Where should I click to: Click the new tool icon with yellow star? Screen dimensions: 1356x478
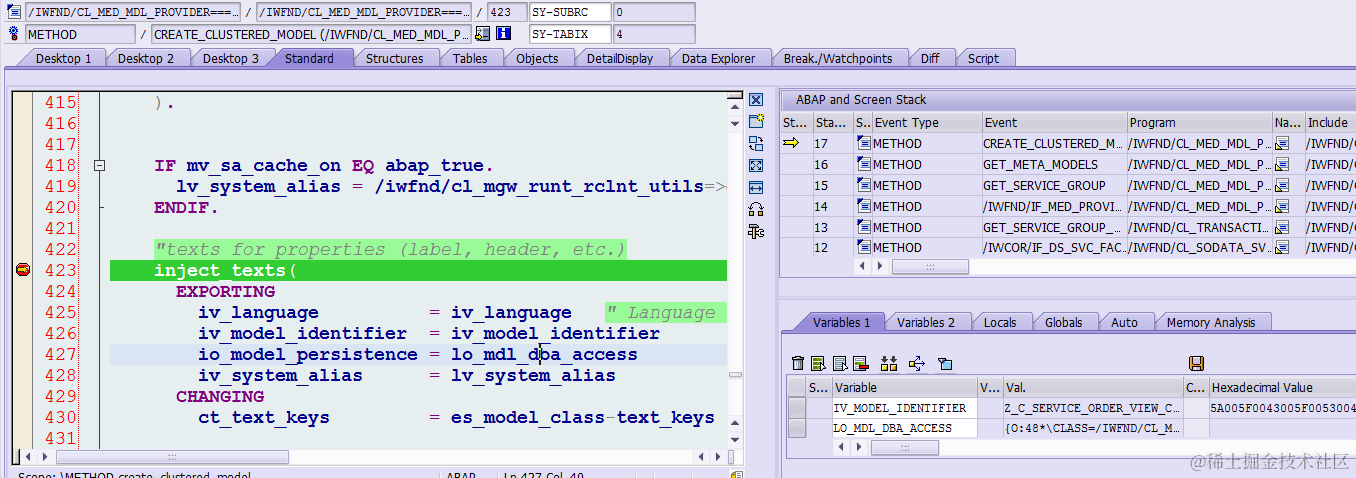click(756, 122)
